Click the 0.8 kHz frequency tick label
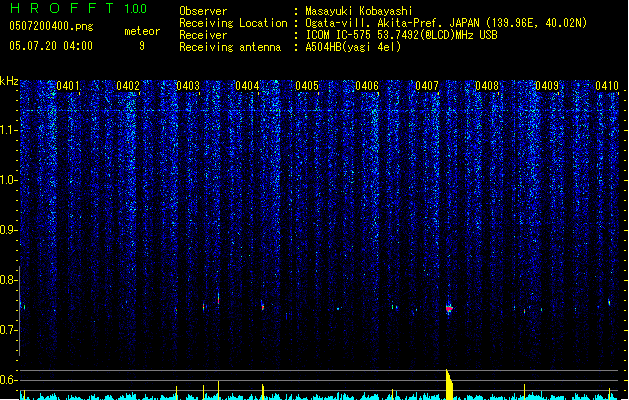This screenshot has width=629, height=400. (x=8, y=280)
